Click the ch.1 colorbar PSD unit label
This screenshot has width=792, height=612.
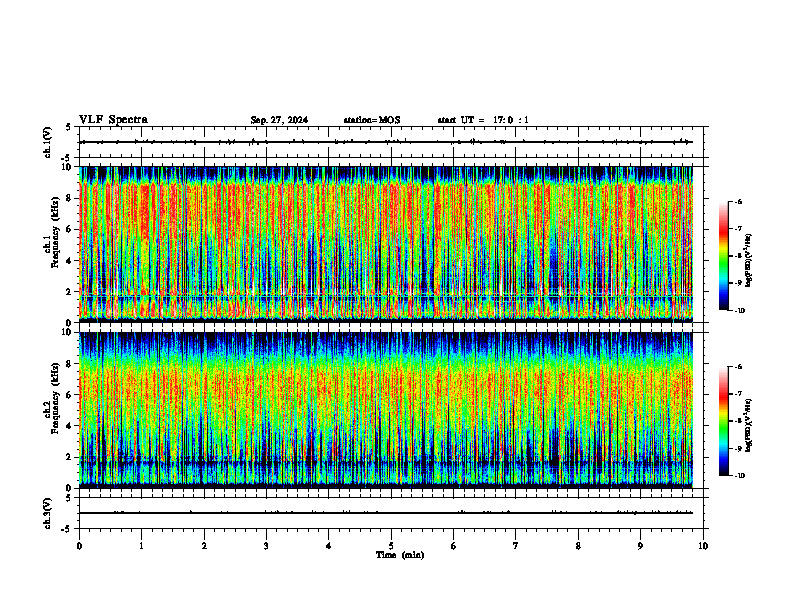tap(749, 261)
